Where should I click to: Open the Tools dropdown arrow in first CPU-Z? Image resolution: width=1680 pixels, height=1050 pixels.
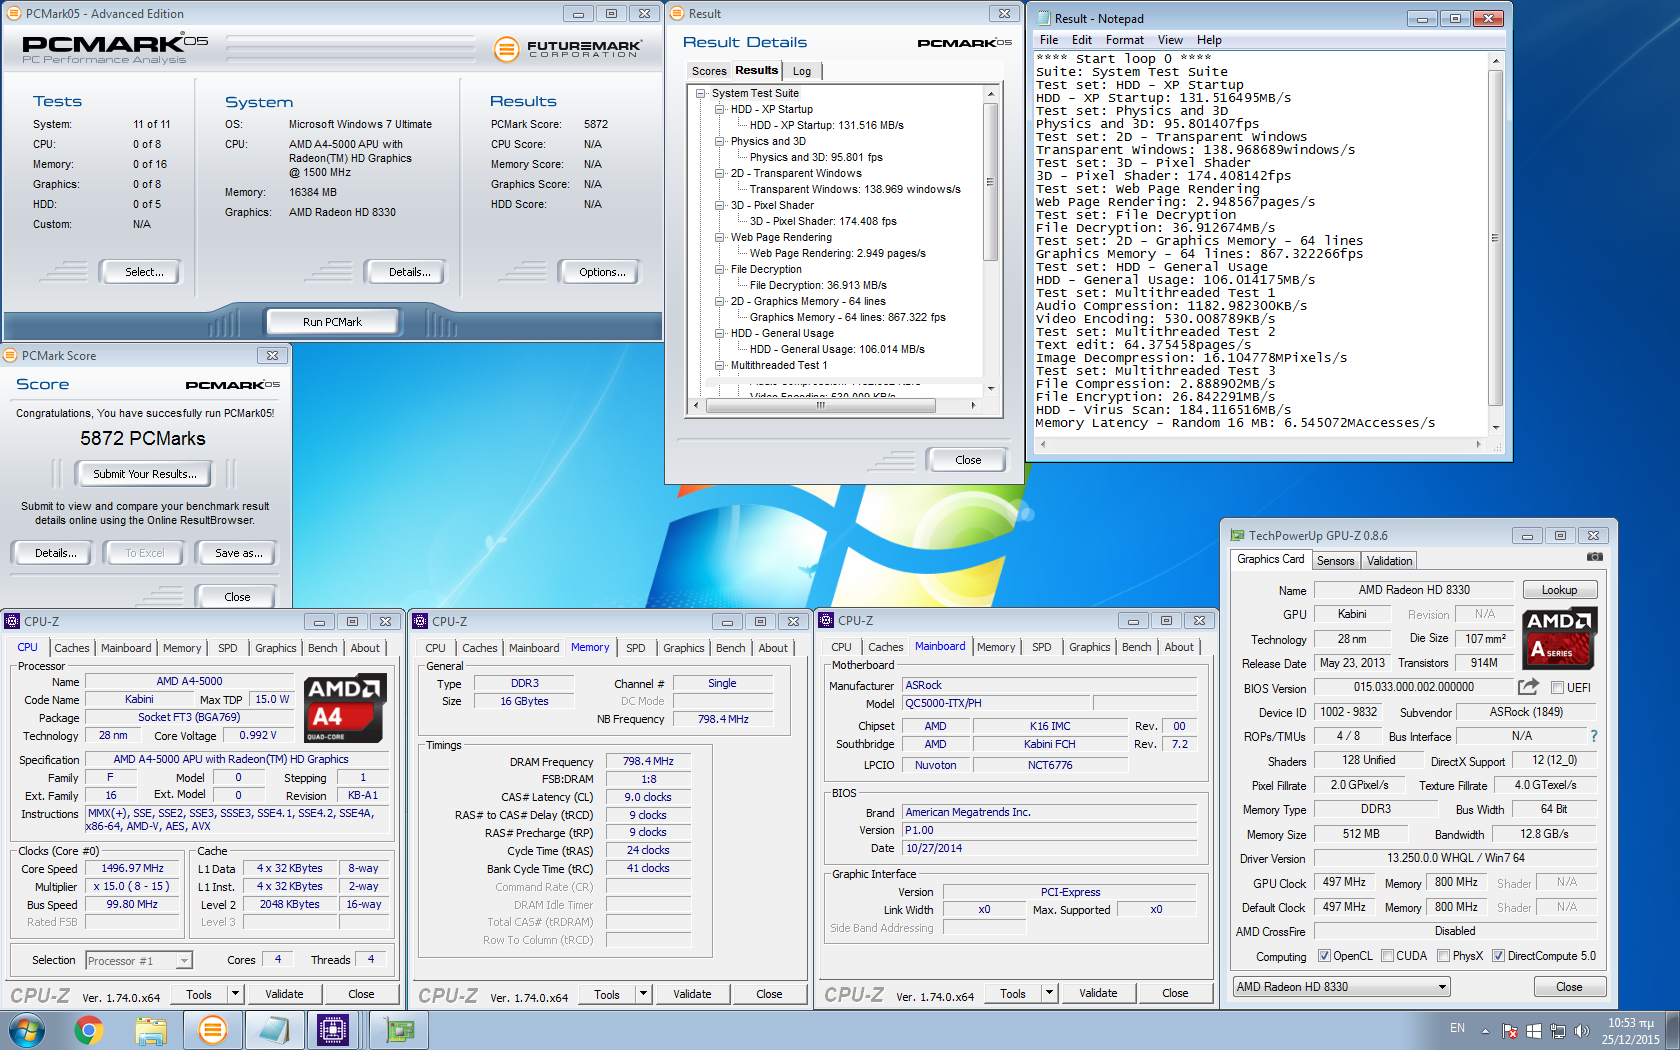pyautogui.click(x=235, y=994)
